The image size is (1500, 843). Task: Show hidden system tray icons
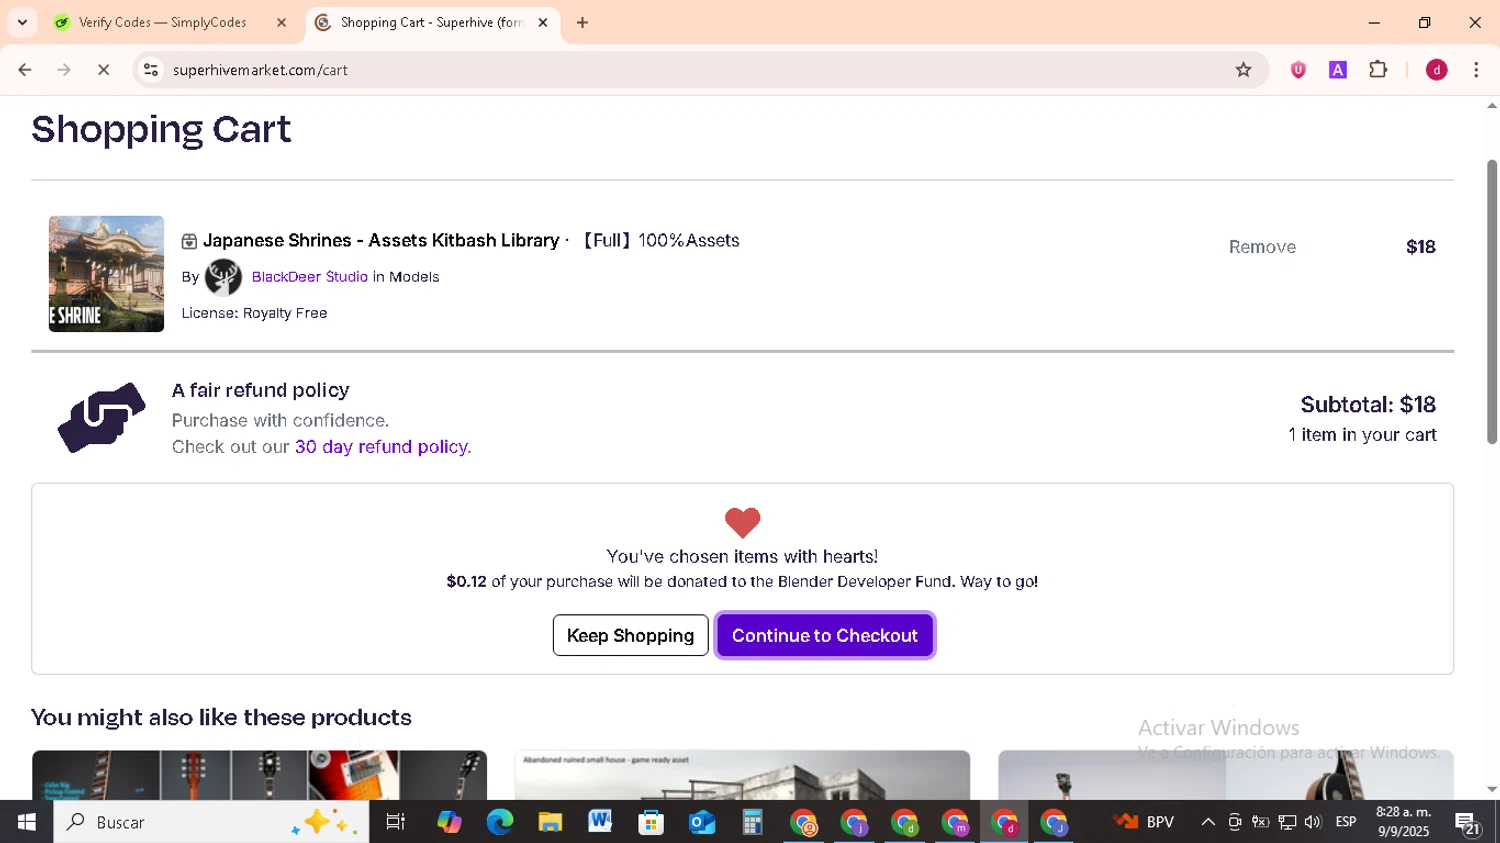(1208, 822)
